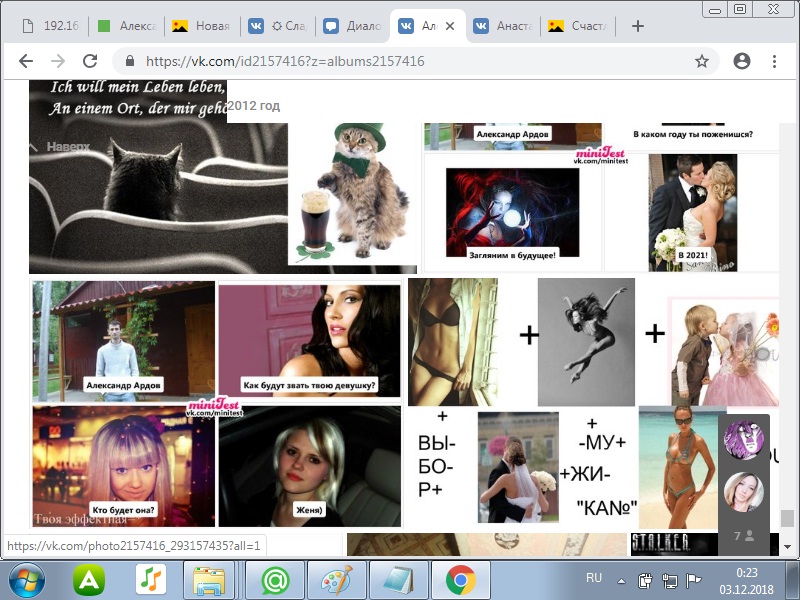The height and width of the screenshot is (600, 800).
Task: Switch to the Счастл tab
Action: click(579, 26)
